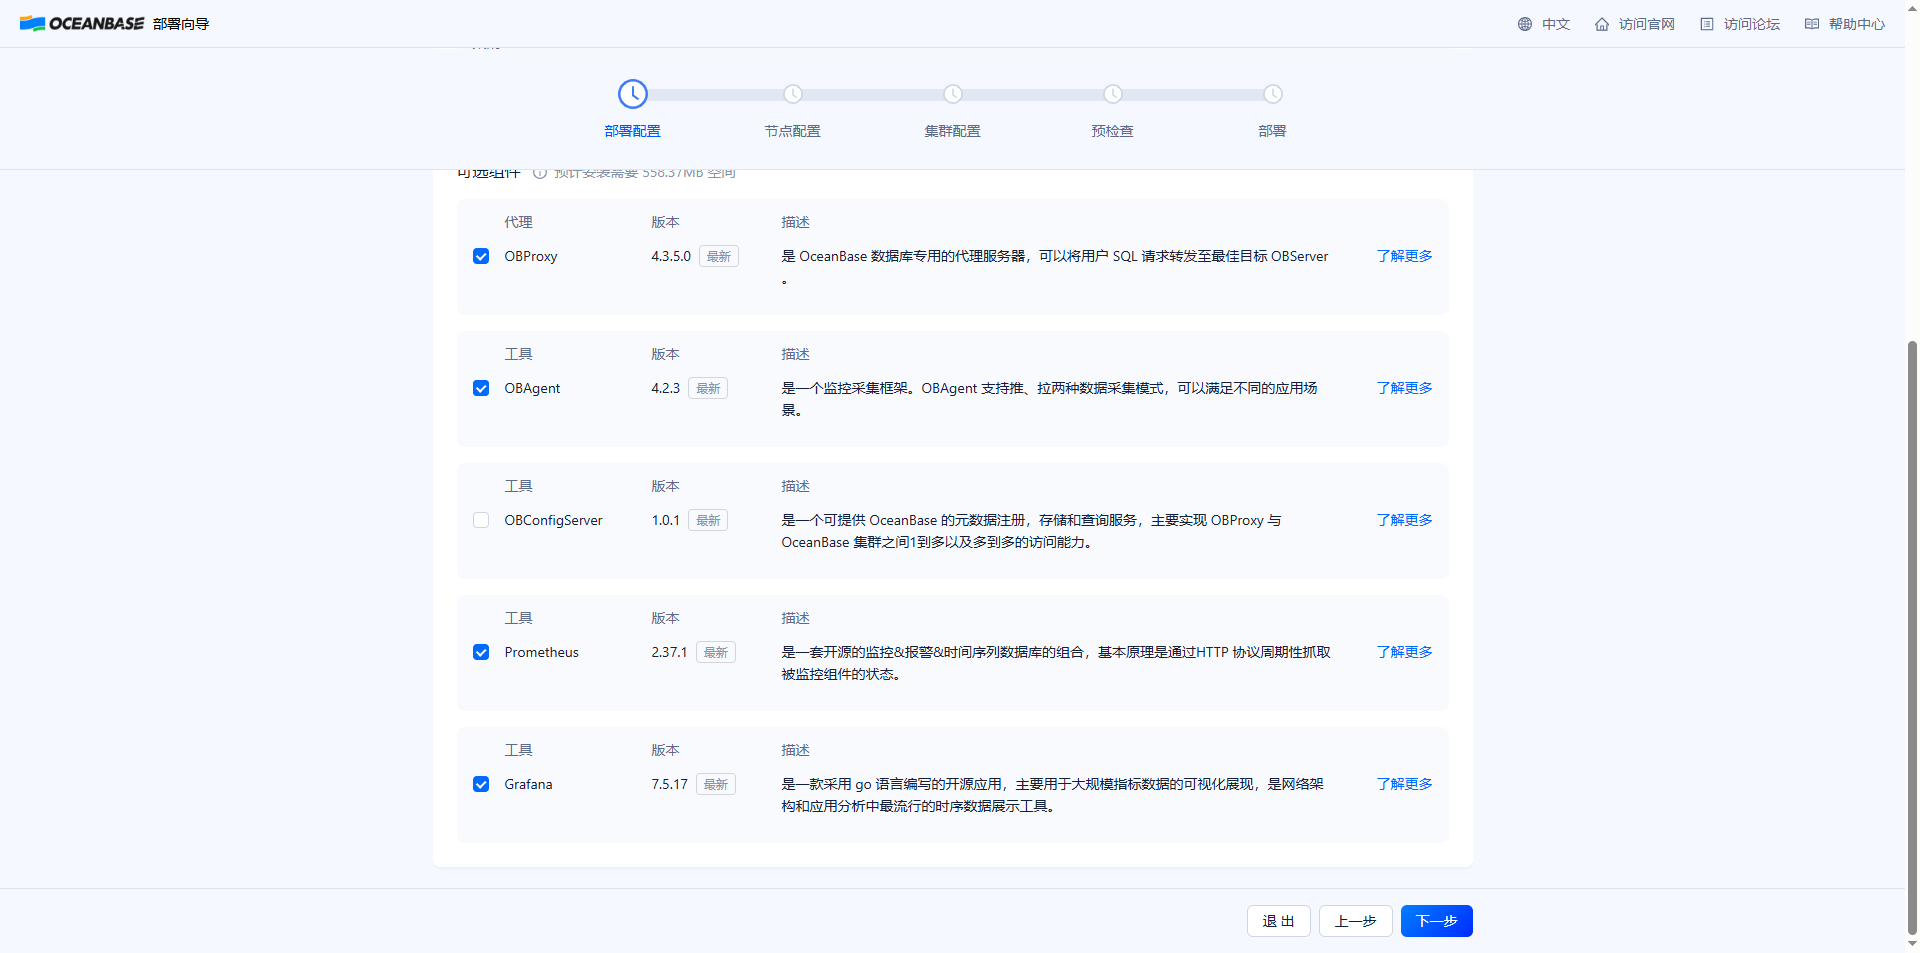Click the OBProxy description text
Screen dimensions: 1920x953
coord(1055,267)
